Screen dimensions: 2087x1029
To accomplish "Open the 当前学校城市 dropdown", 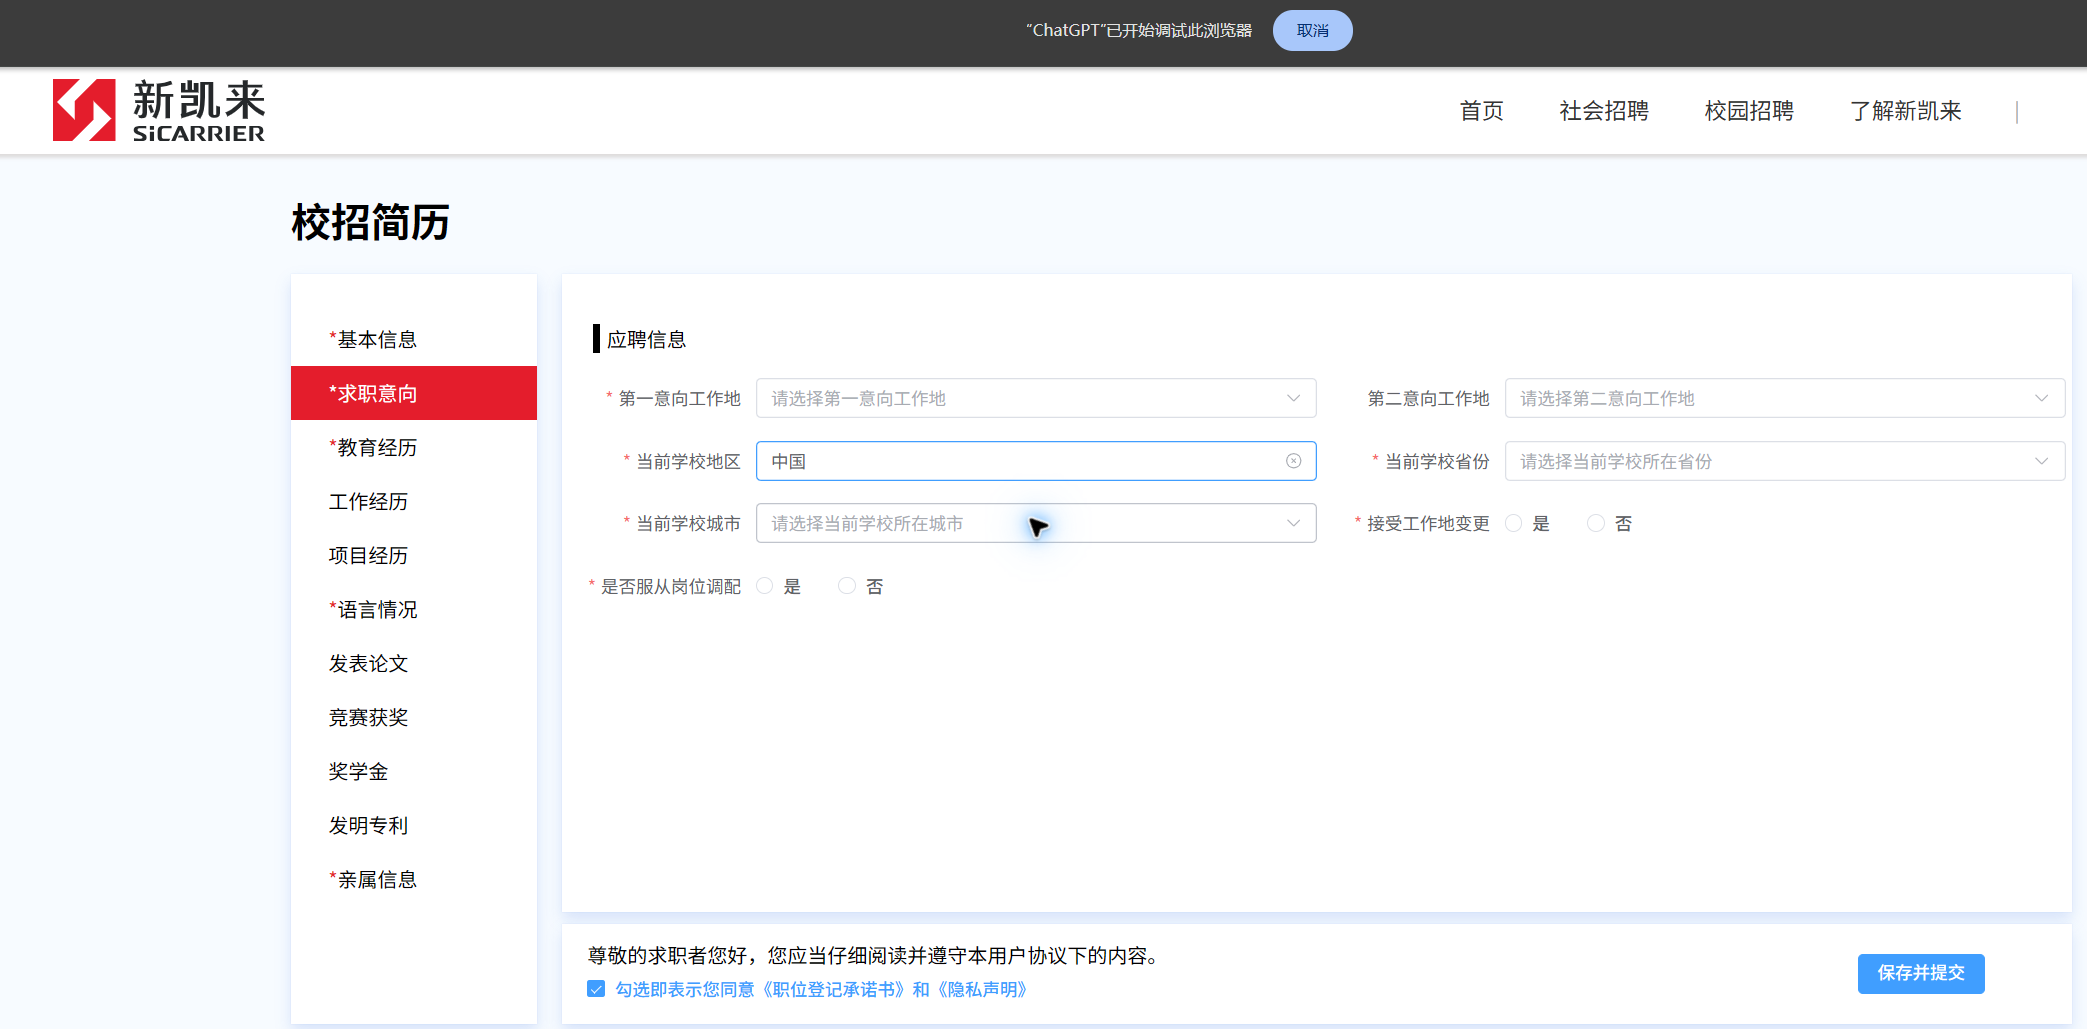I will click(x=1036, y=523).
